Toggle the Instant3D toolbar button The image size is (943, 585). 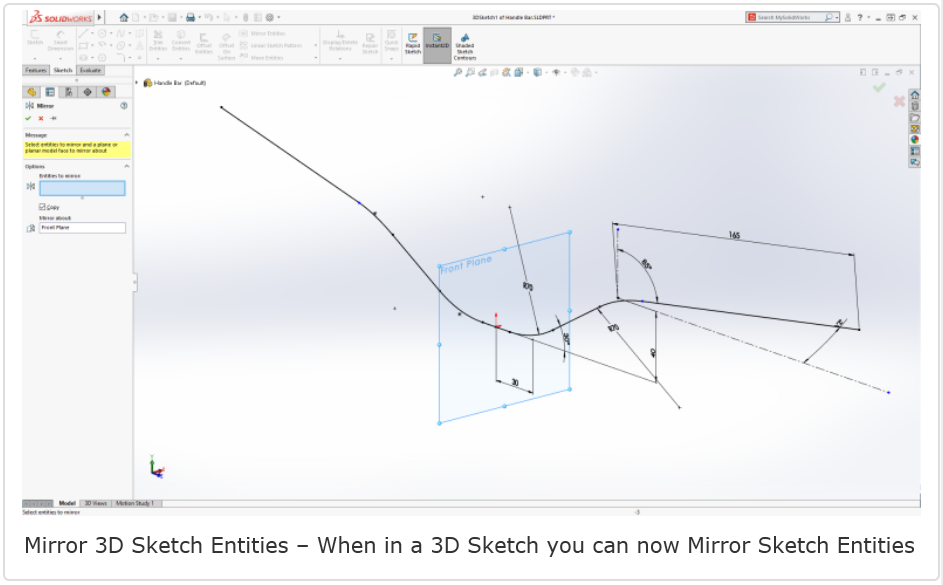(437, 40)
